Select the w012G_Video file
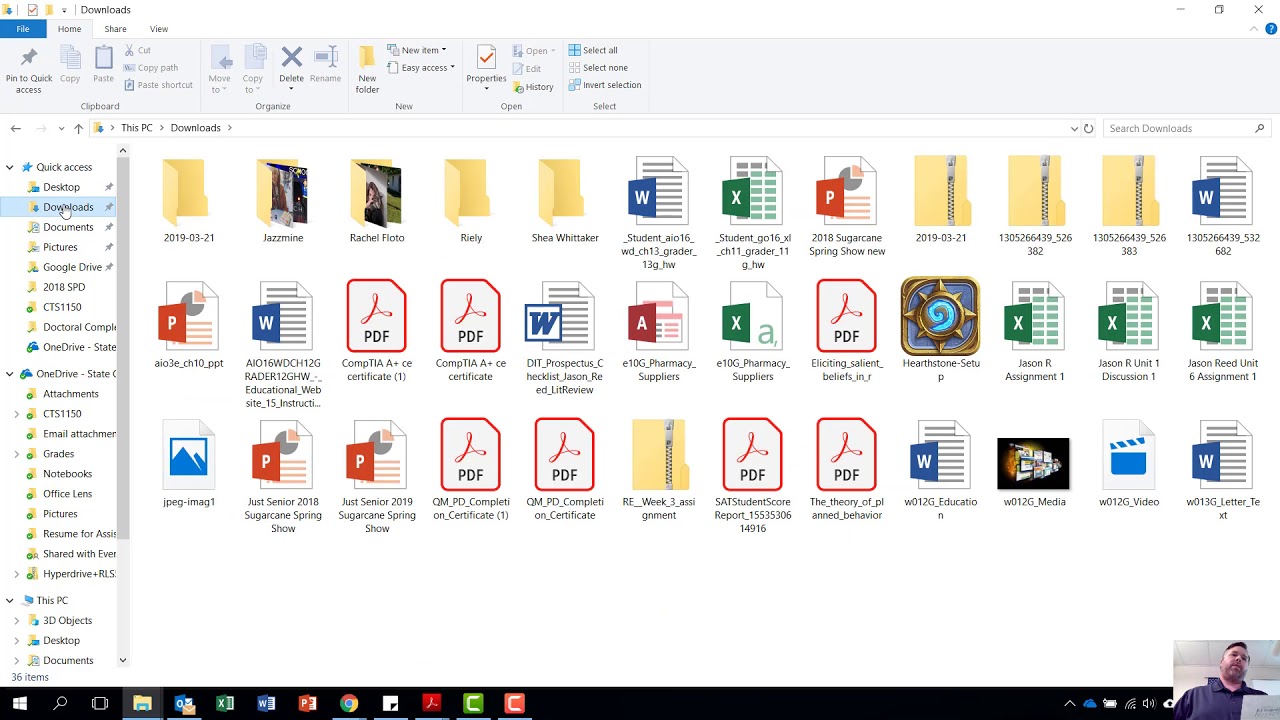This screenshot has width=1280, height=720. click(x=1129, y=465)
